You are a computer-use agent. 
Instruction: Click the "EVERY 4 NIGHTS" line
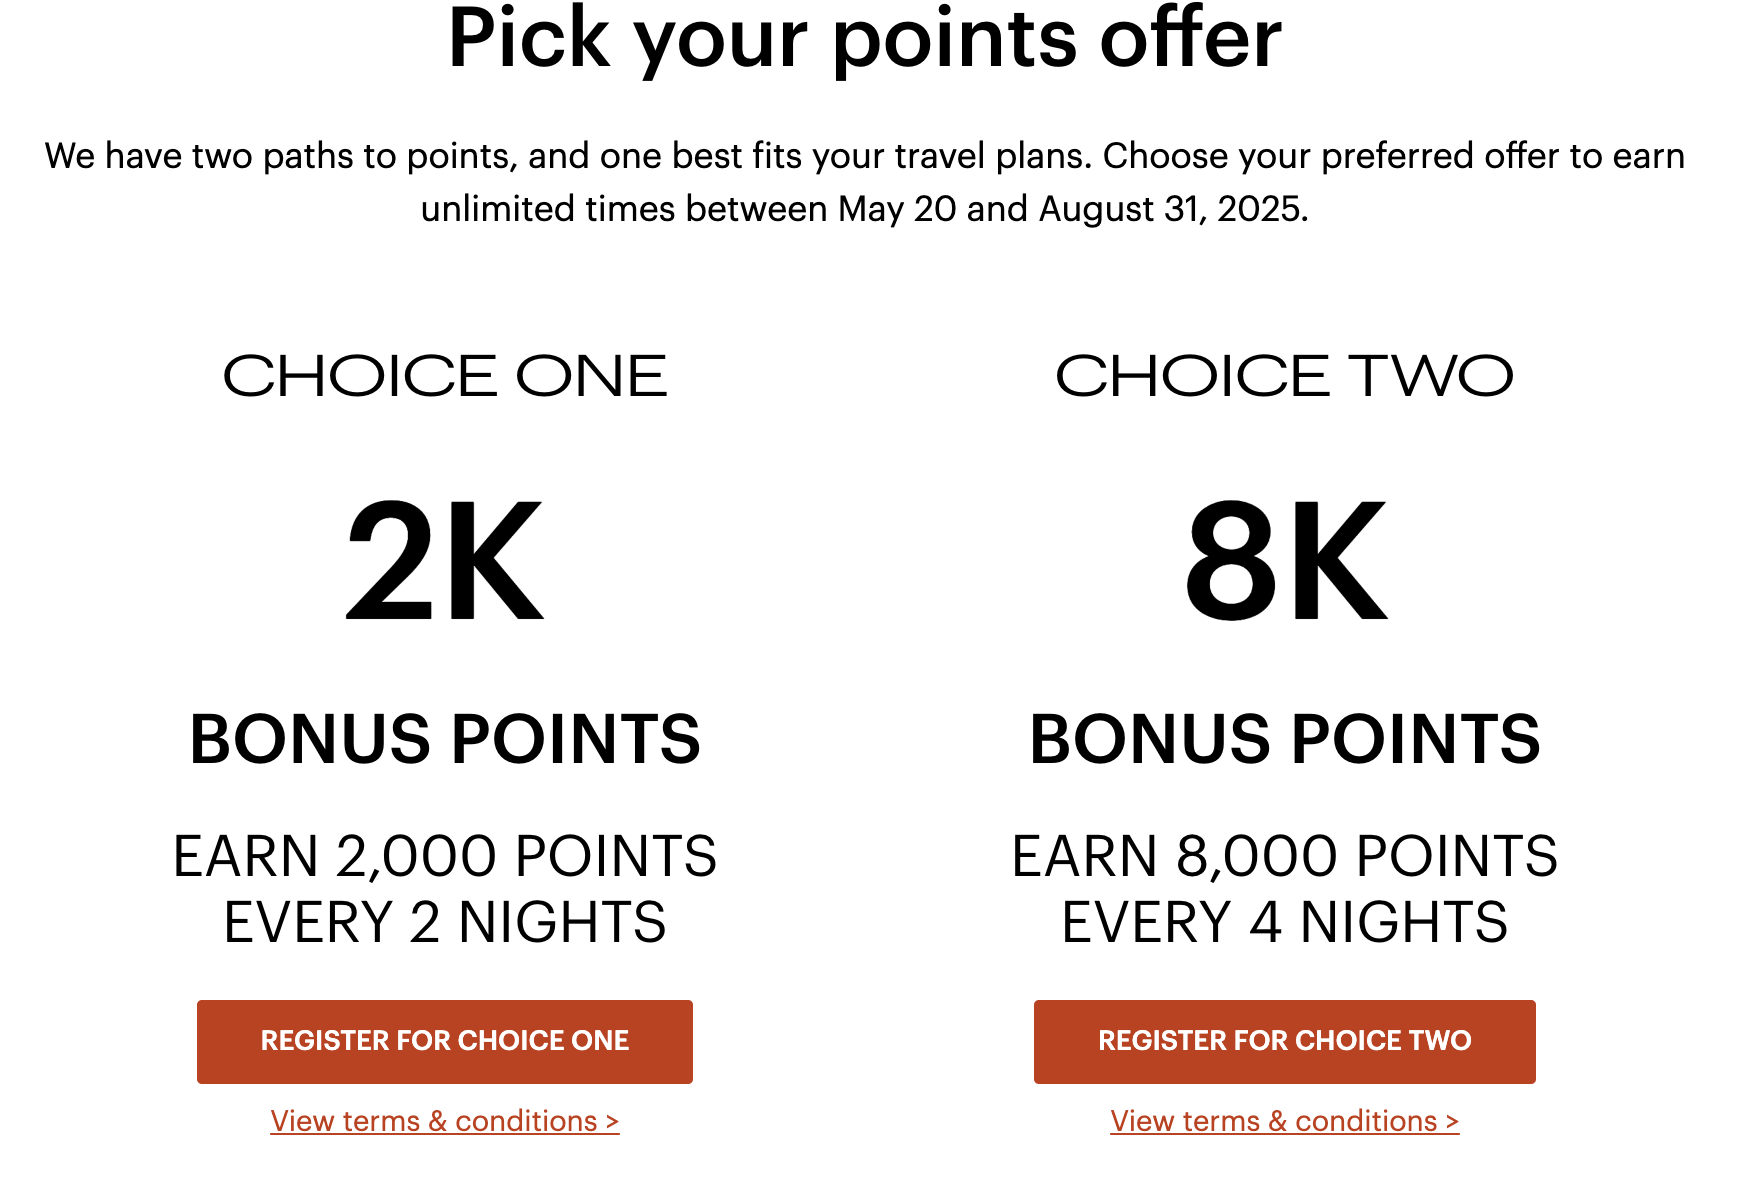click(x=1285, y=922)
